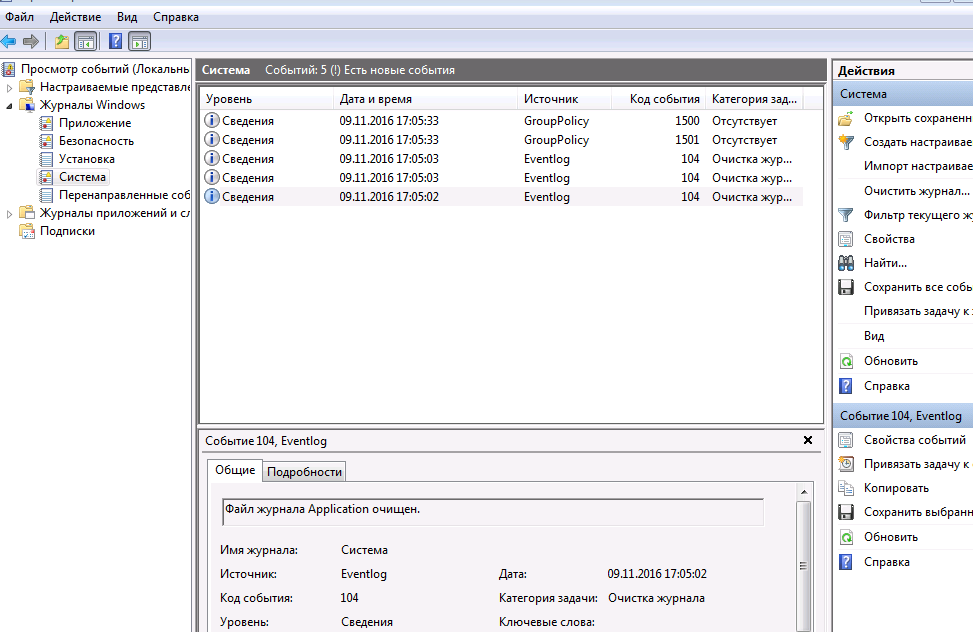Click the Back arrow toolbar icon

pyautogui.click(x=9, y=42)
